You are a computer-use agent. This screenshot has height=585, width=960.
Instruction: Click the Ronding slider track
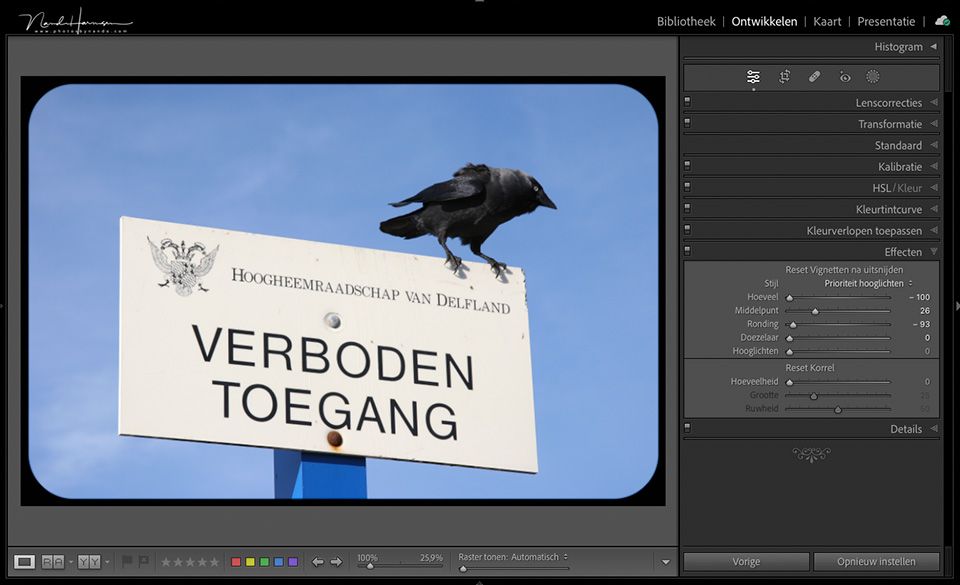838,324
